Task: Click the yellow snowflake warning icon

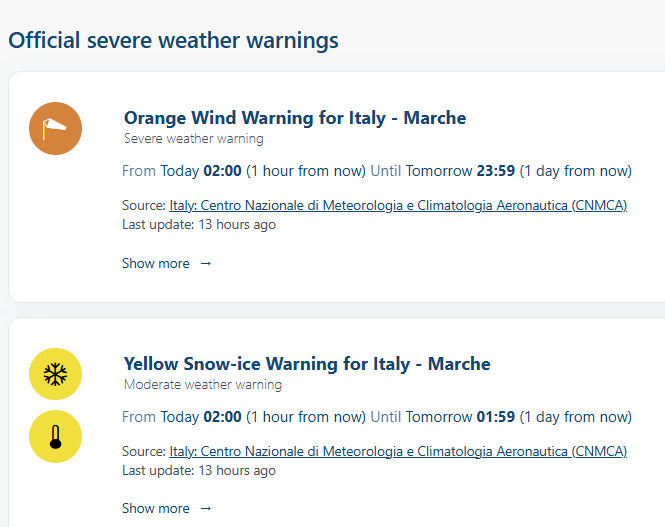Action: pos(55,374)
